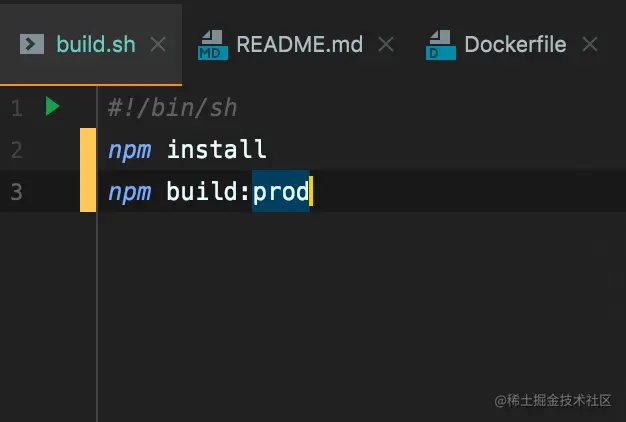Close the README.md tab
626x422 pixels.
[x=386, y=44]
